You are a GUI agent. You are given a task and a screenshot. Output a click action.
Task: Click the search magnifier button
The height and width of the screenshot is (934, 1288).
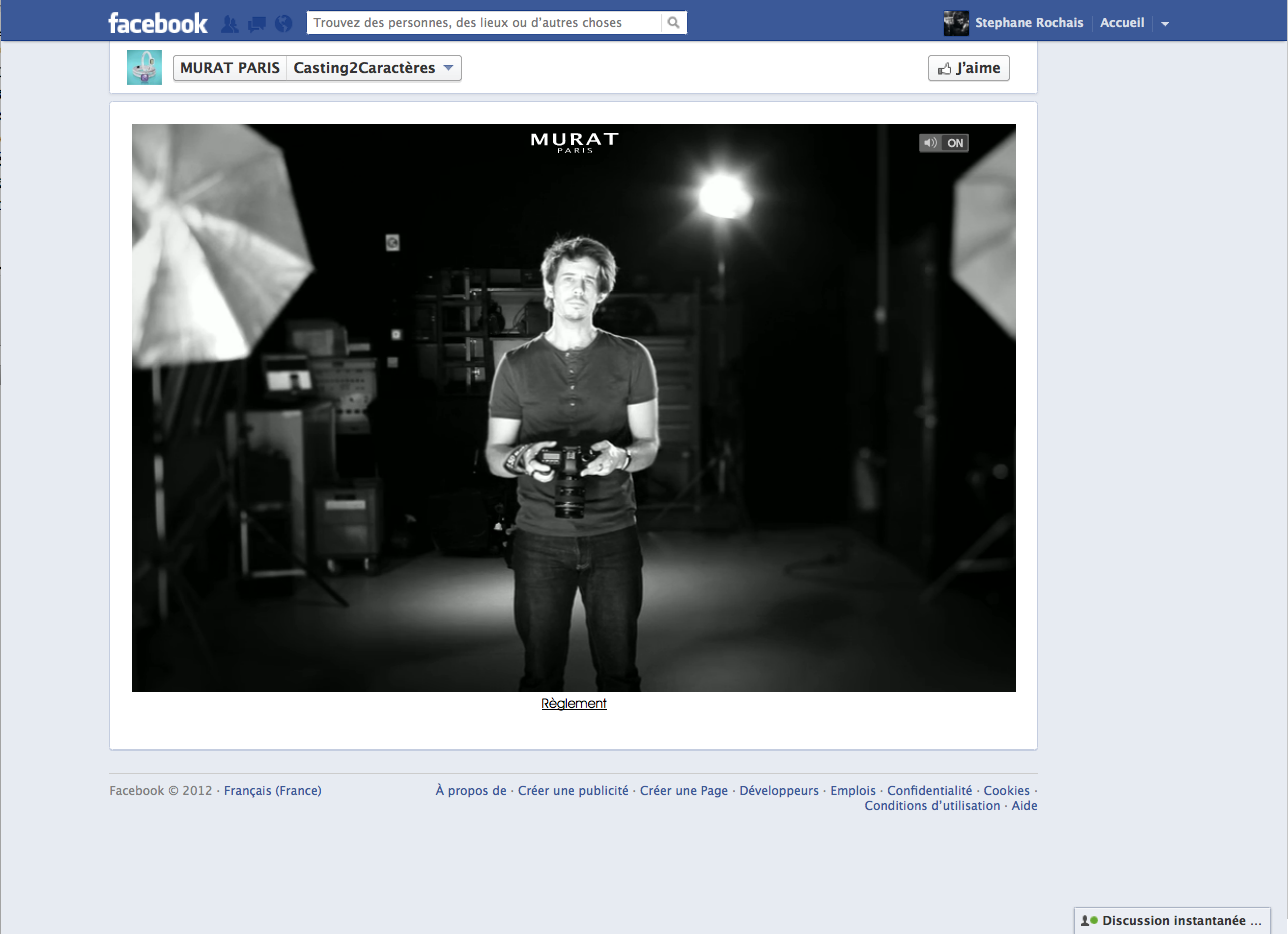click(x=674, y=22)
